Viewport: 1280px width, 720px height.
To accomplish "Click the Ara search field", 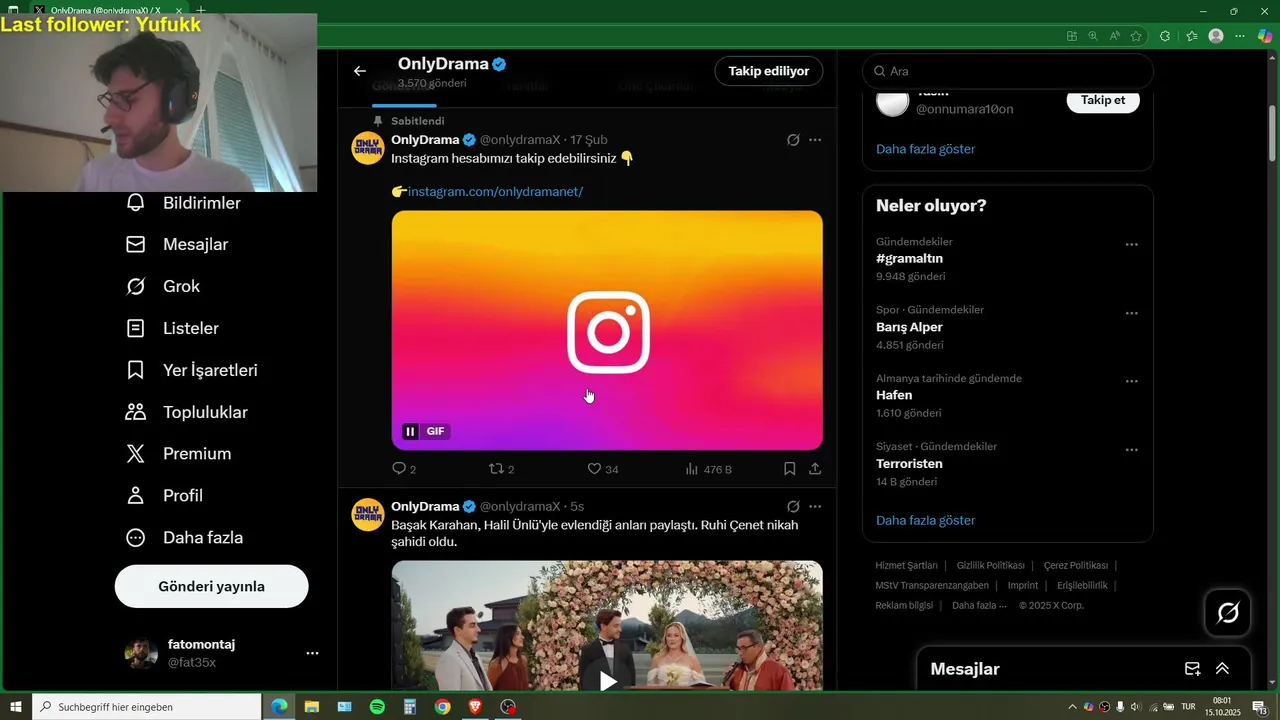I will click(x=1008, y=71).
